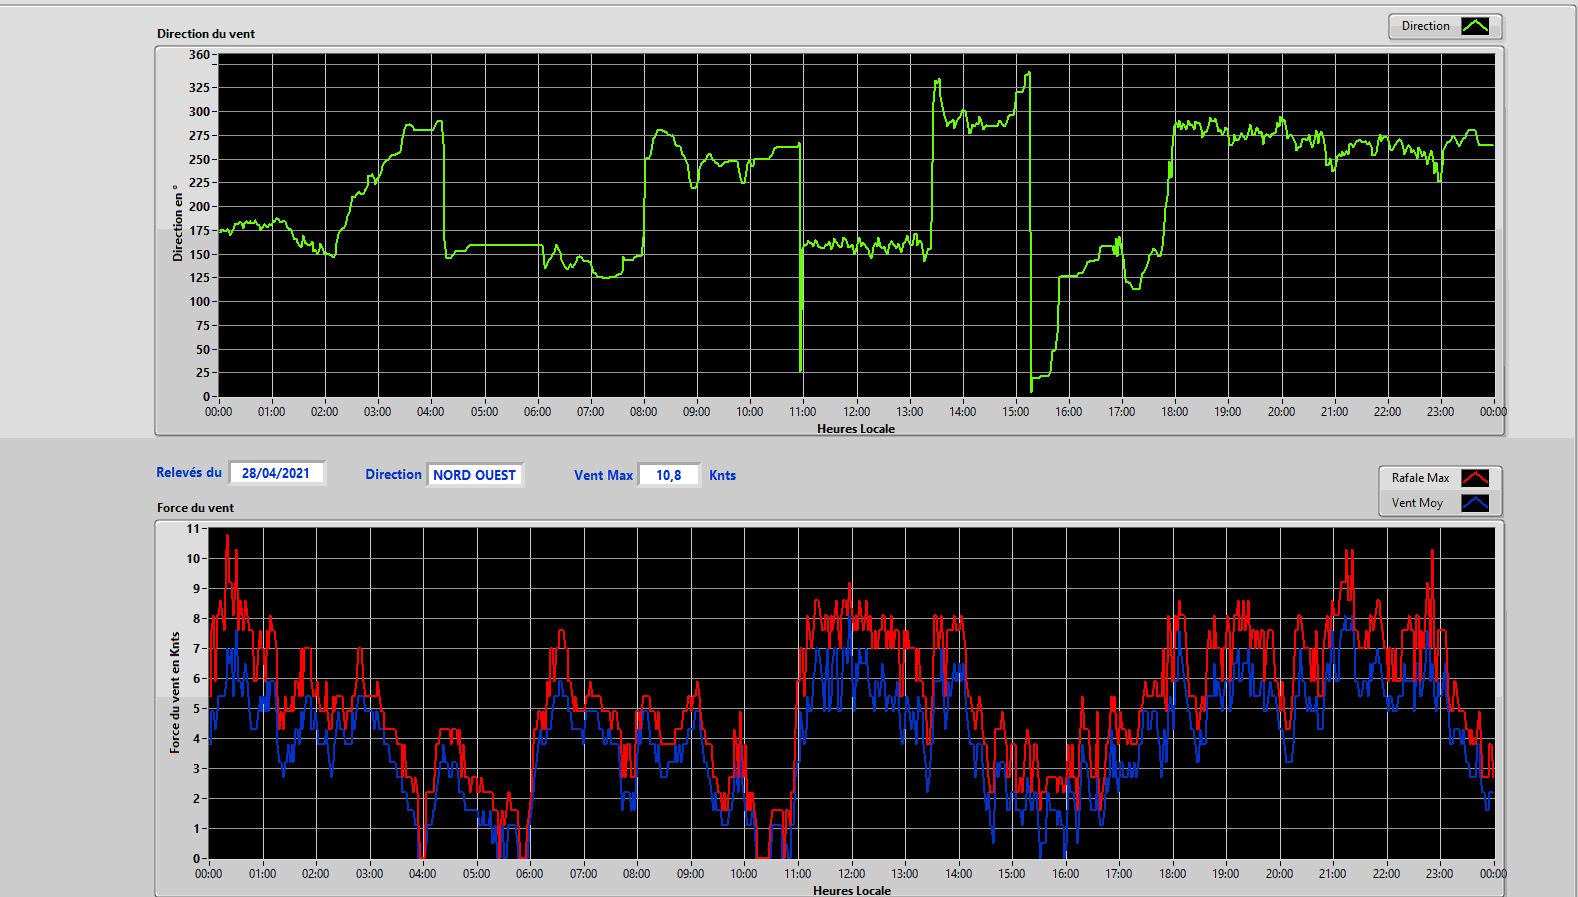The height and width of the screenshot is (897, 1578).
Task: Click the 03:00 tick on direction chart
Action: click(378, 411)
